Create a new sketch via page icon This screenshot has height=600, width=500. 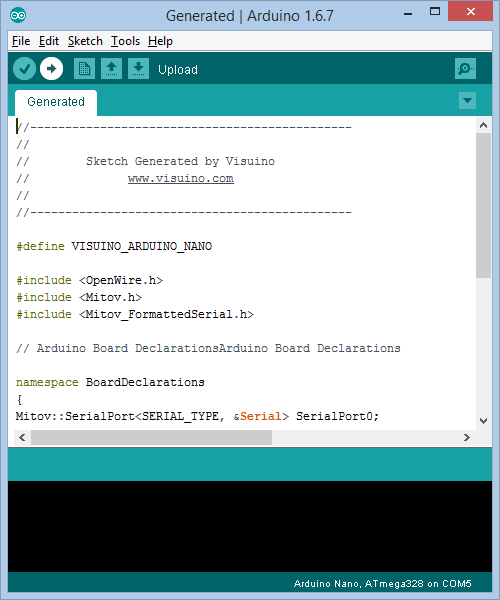coord(84,69)
